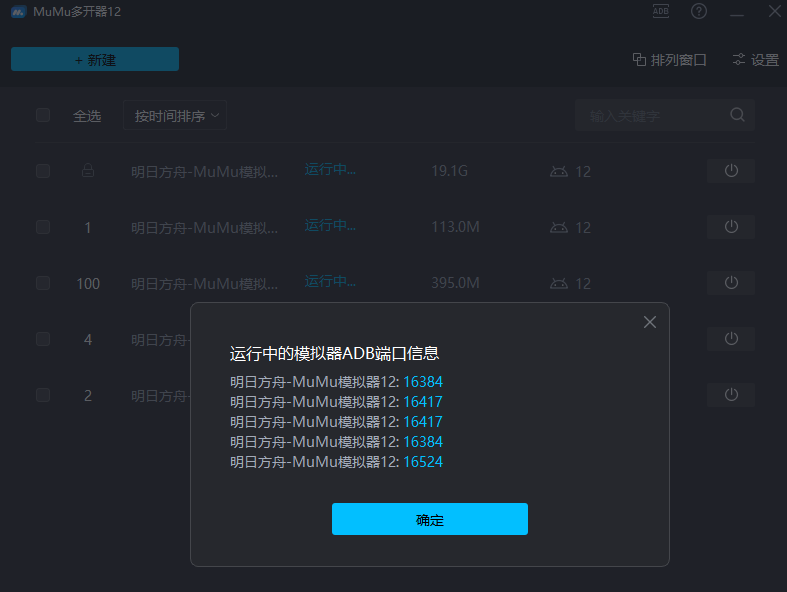Expand the 按时间排序 sort dropdown
Image resolution: width=787 pixels, height=592 pixels.
click(x=175, y=115)
